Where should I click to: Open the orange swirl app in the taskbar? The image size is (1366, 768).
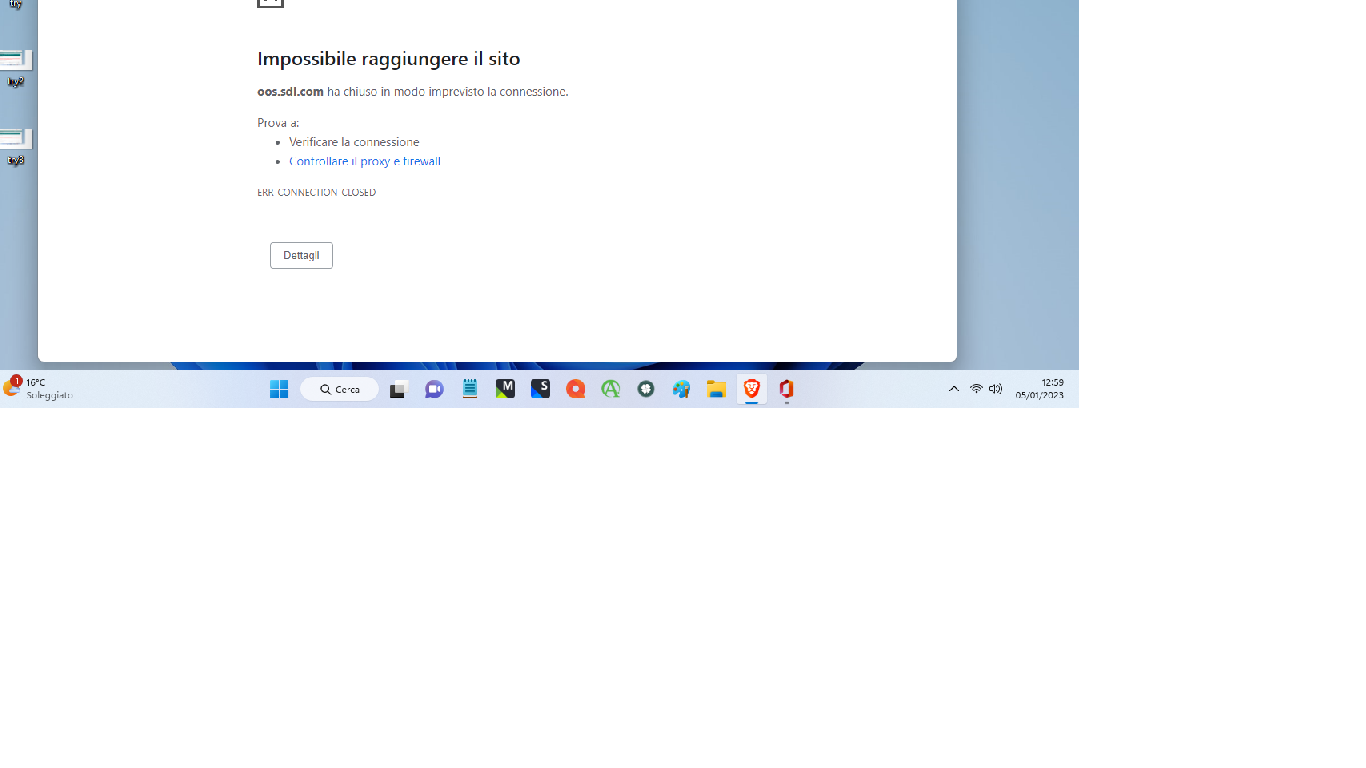coord(575,389)
